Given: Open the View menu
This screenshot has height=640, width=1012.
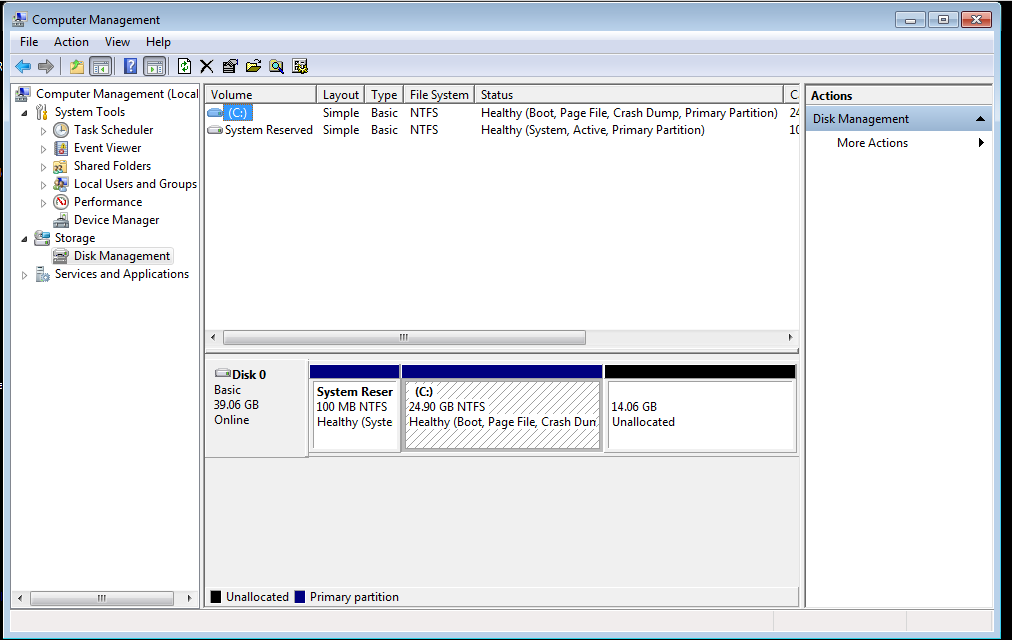Looking at the screenshot, I should (117, 42).
